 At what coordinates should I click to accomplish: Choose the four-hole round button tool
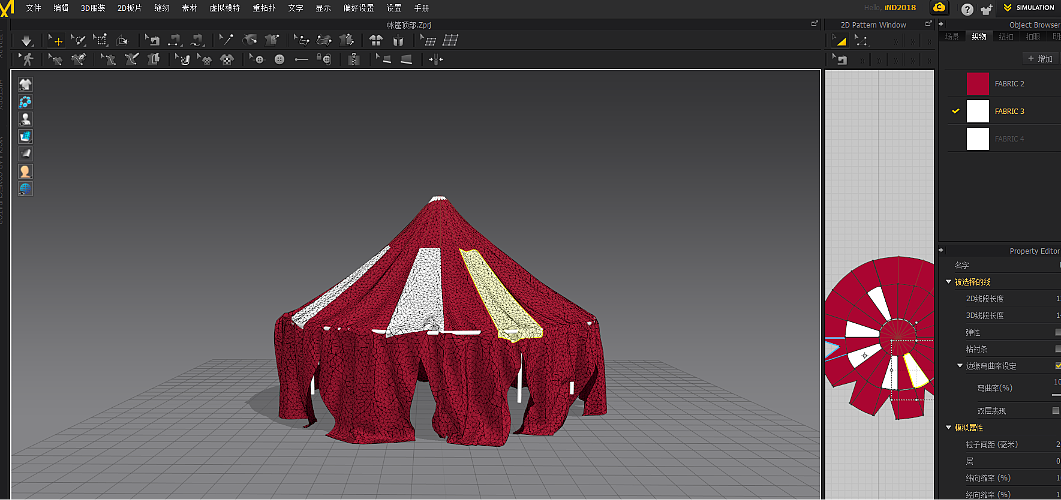(279, 60)
